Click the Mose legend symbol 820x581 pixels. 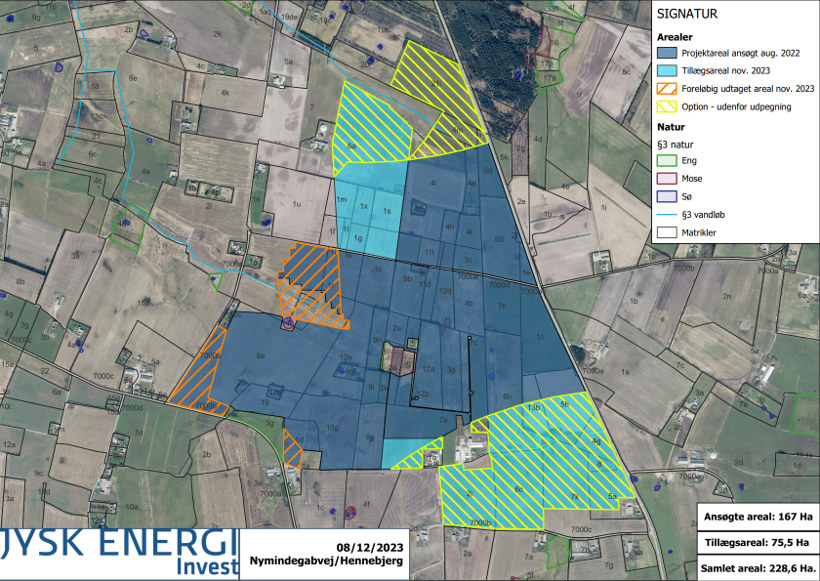[665, 177]
